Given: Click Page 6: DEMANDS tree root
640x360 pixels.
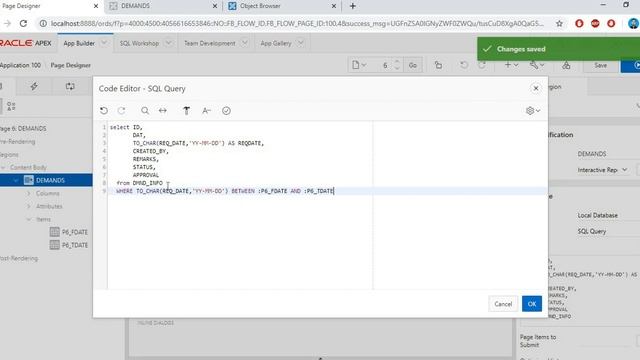Looking at the screenshot, I should point(23,128).
